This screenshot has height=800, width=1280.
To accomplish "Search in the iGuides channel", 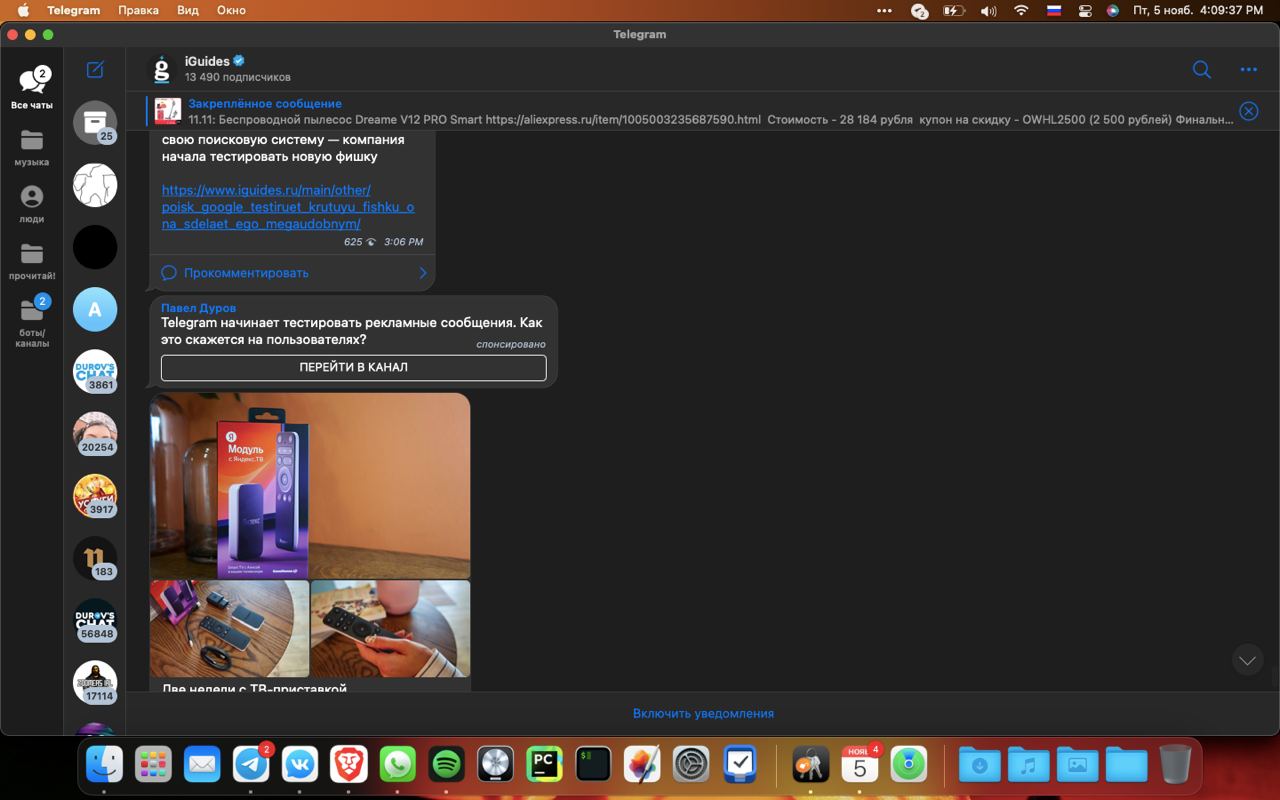I will (1202, 69).
